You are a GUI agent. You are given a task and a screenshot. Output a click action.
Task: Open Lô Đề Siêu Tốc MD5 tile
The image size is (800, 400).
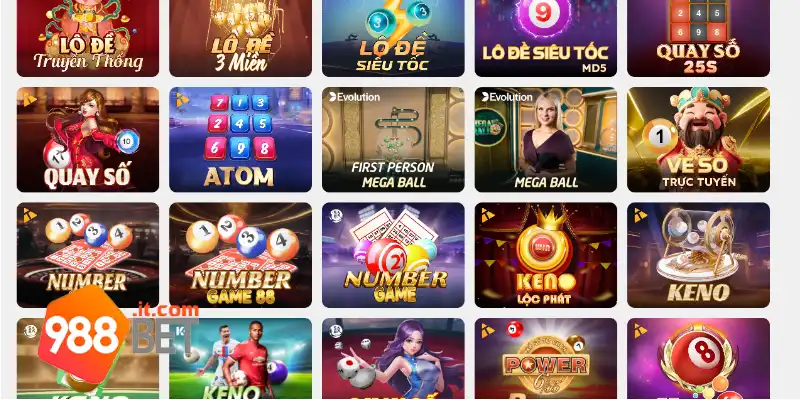pyautogui.click(x=545, y=38)
